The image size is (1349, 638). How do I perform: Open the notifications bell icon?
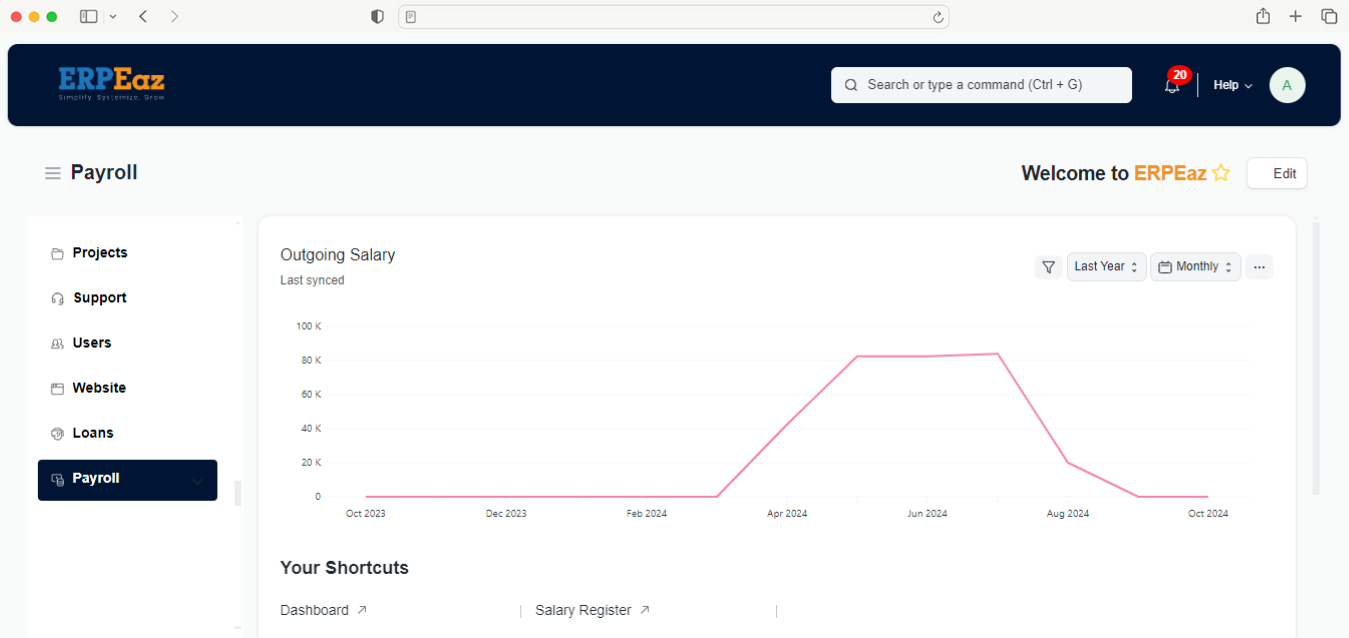(x=1172, y=86)
